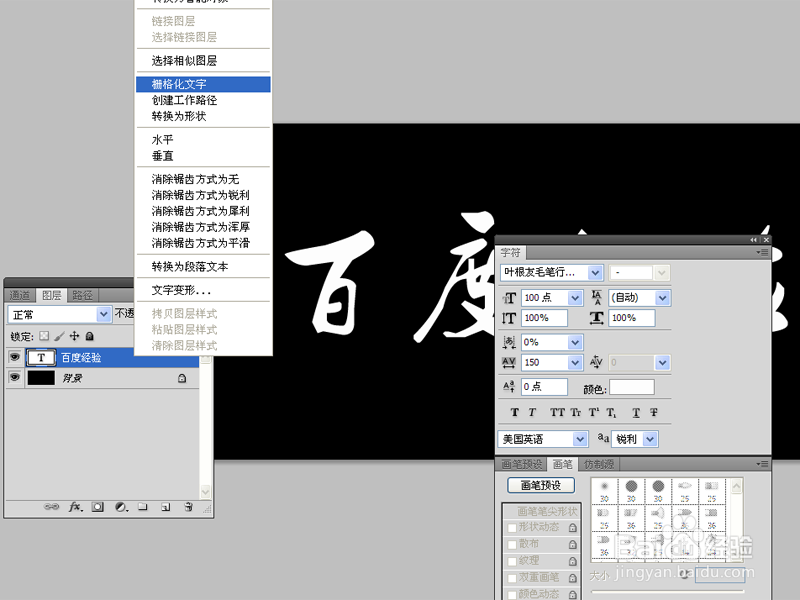Create a new layer icon
Viewport: 800px width, 600px height.
pos(165,507)
